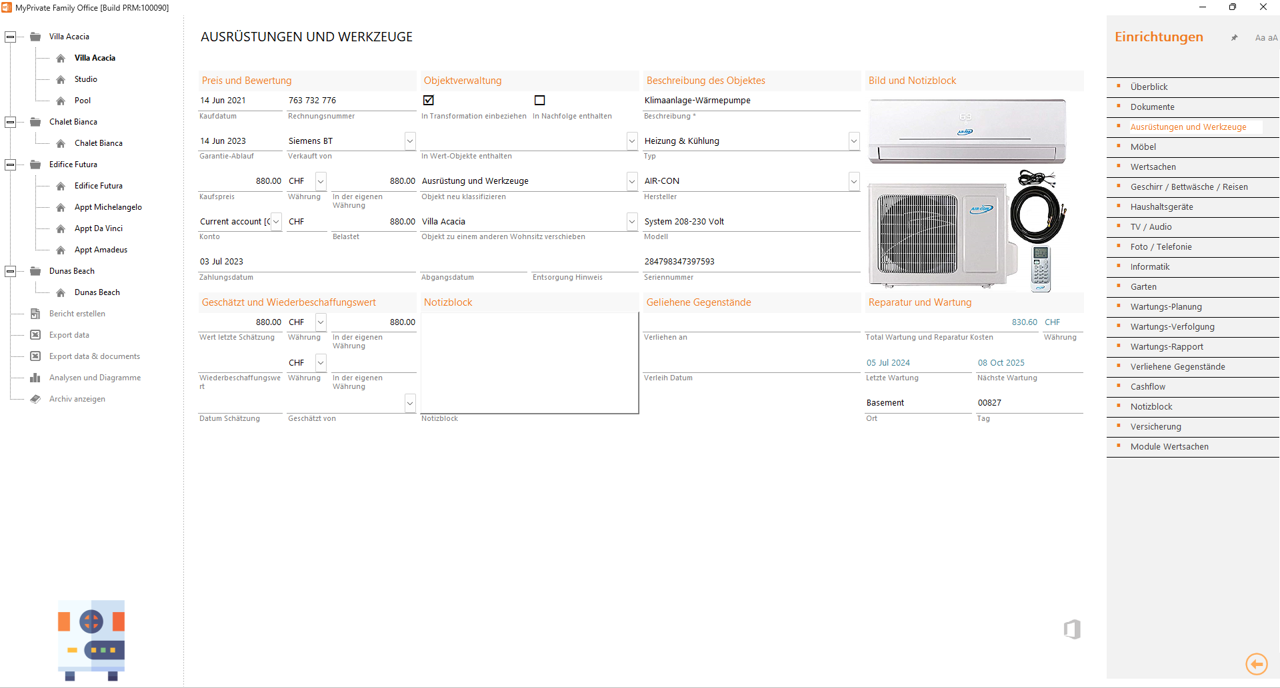
Task: Toggle the Aa aA font size control
Action: coord(1266,38)
